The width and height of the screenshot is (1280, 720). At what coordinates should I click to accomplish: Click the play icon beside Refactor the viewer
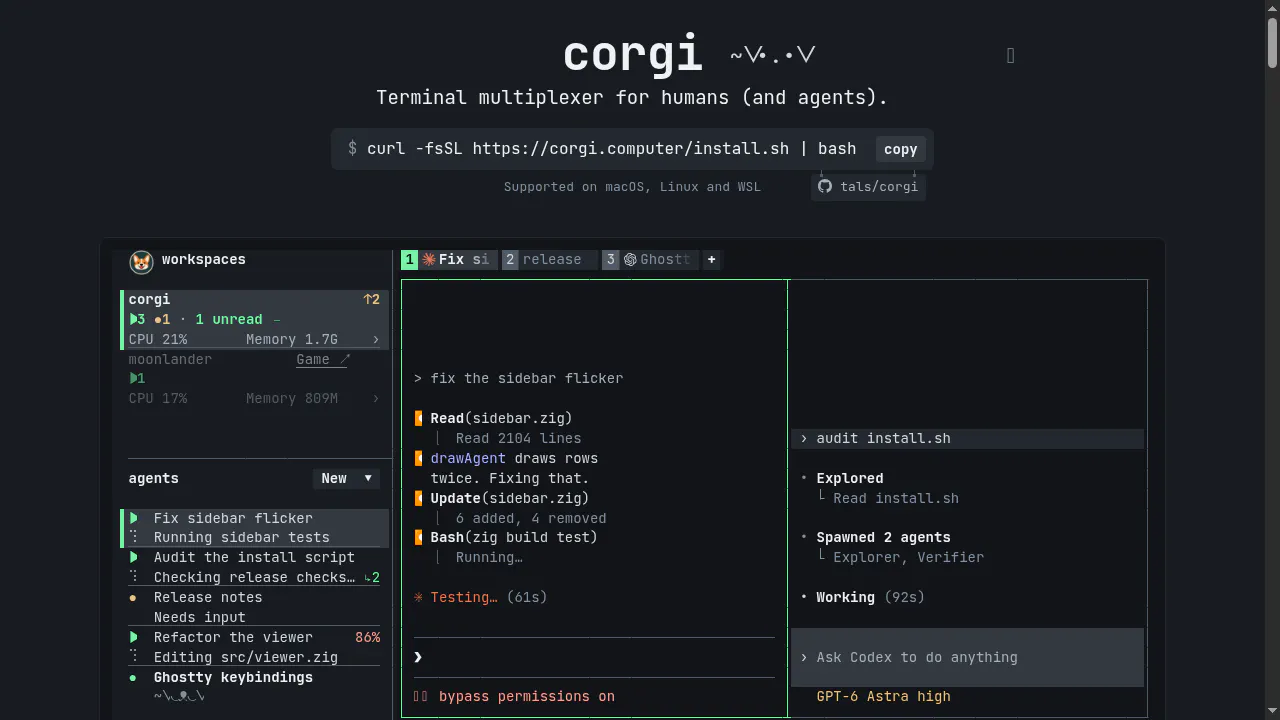click(134, 637)
